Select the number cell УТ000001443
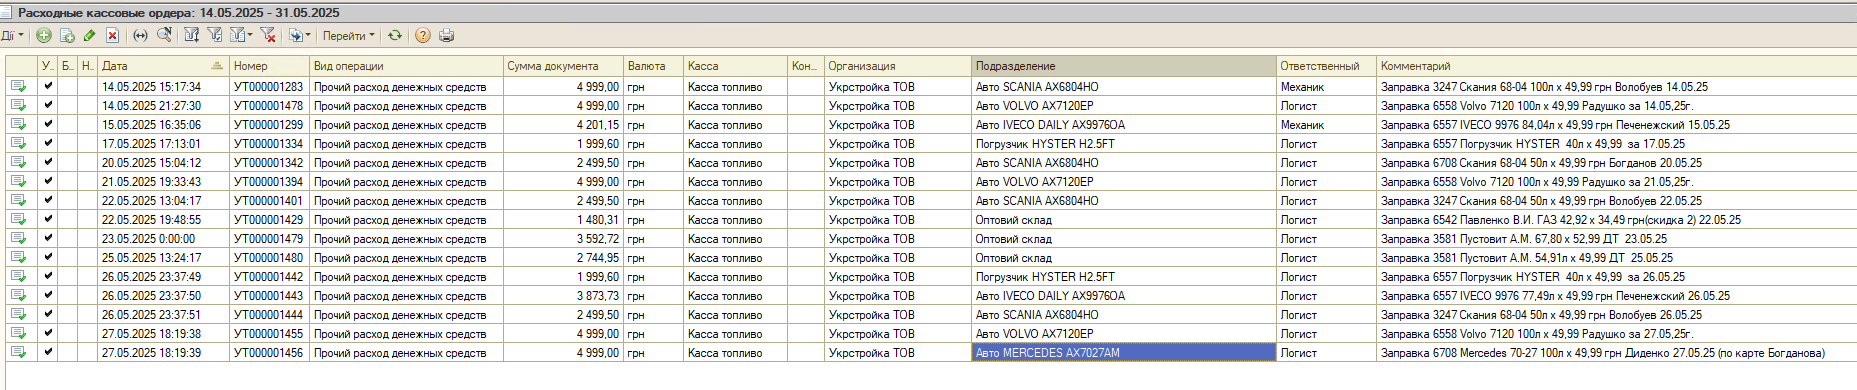The height and width of the screenshot is (390, 1857). (x=269, y=295)
